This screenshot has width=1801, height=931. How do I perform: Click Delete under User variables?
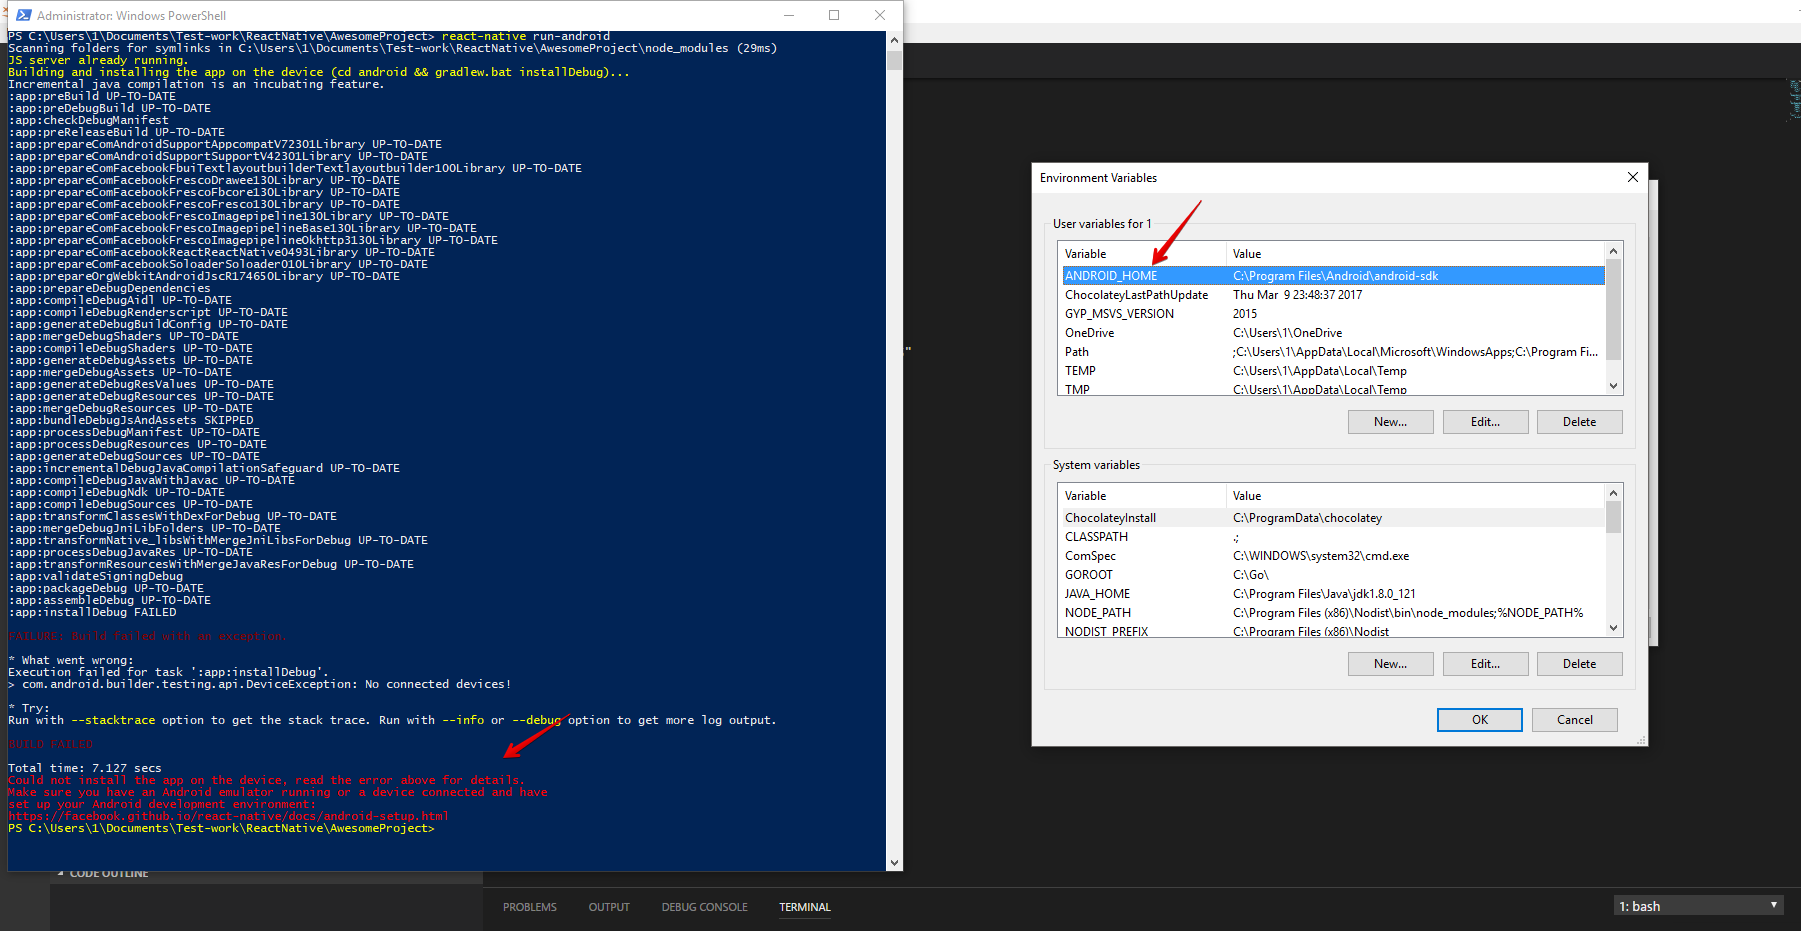tap(1579, 422)
